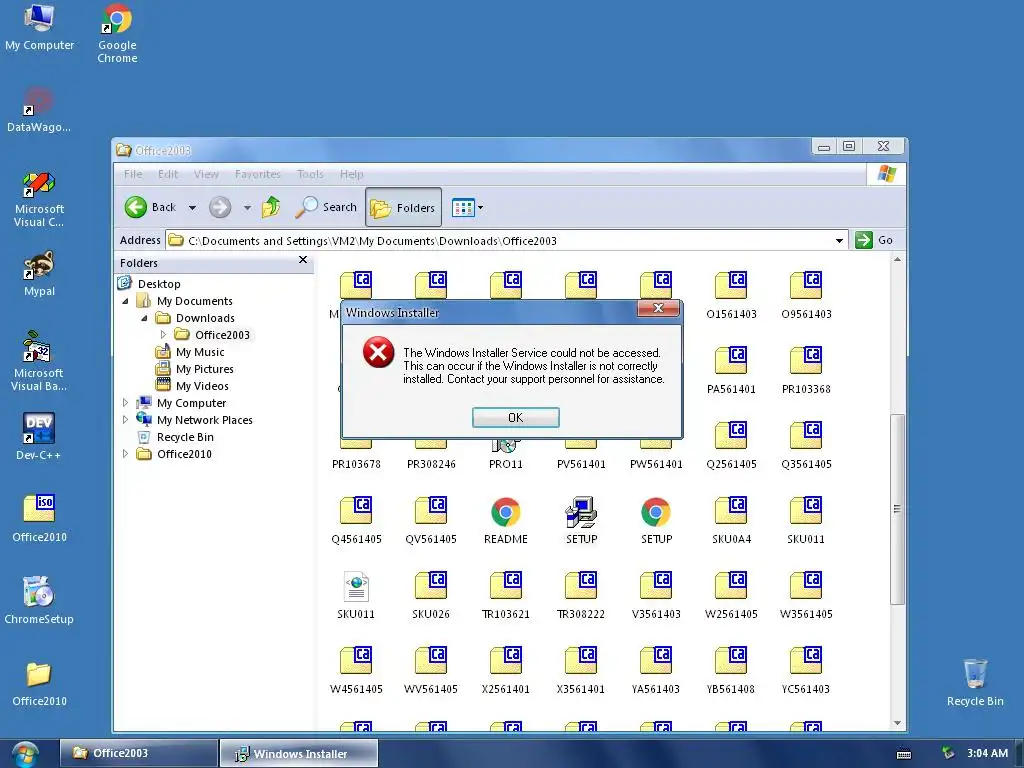Image resolution: width=1024 pixels, height=768 pixels.
Task: Click OK in Windows Installer dialog
Action: [515, 417]
